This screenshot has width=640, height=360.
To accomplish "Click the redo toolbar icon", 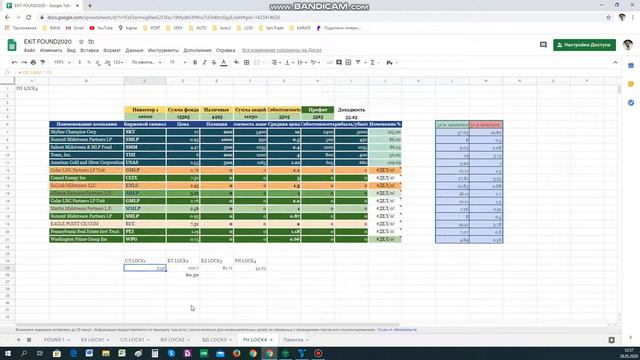I will click(x=24, y=62).
